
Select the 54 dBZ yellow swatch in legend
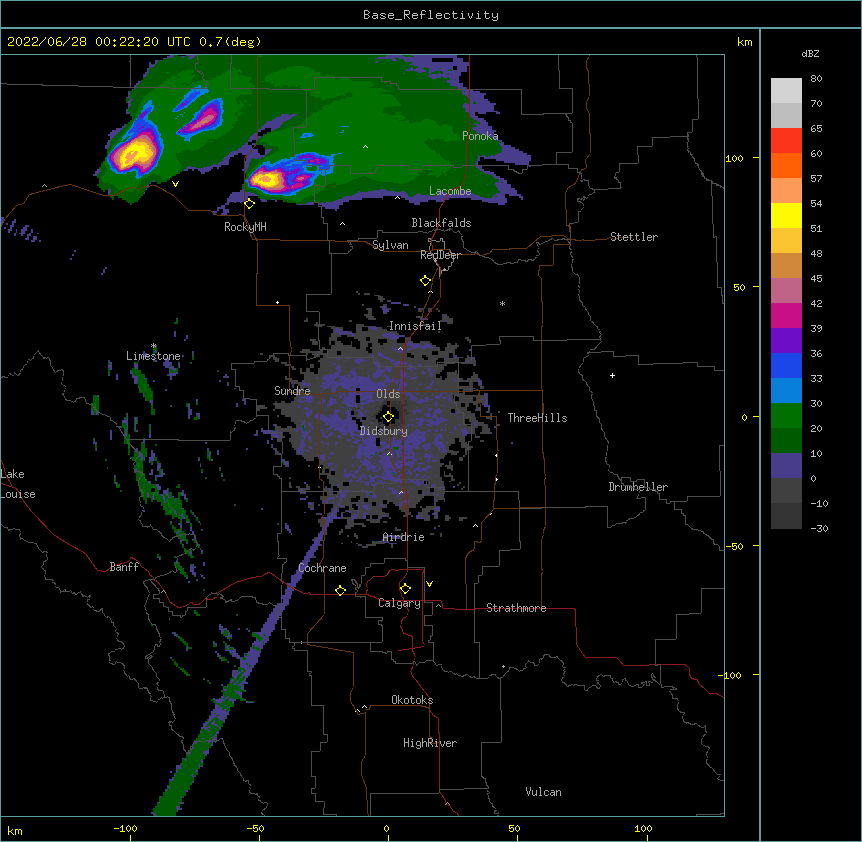point(786,215)
